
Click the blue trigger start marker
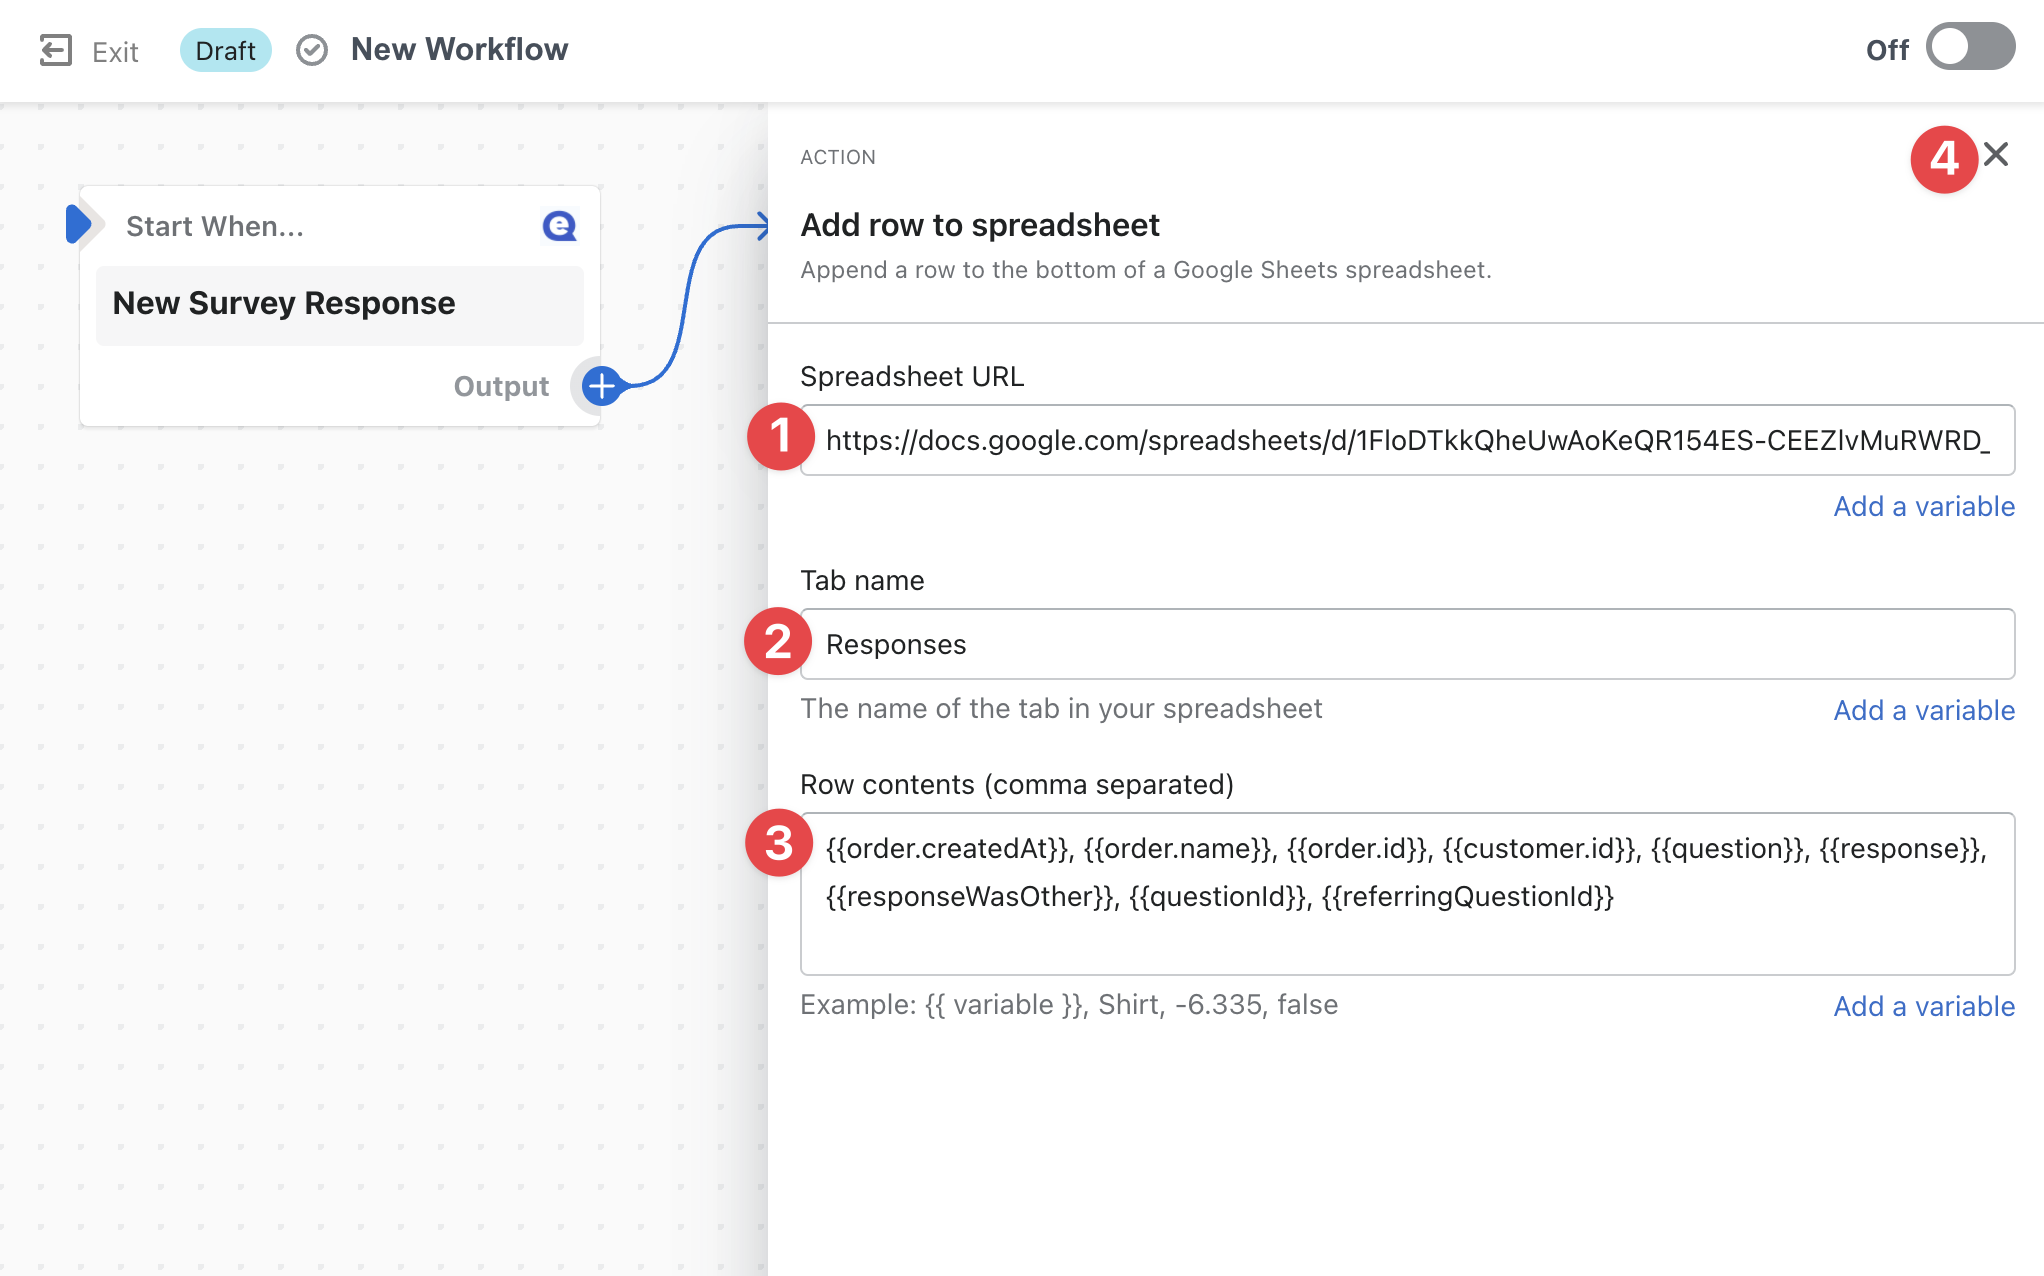tap(79, 224)
